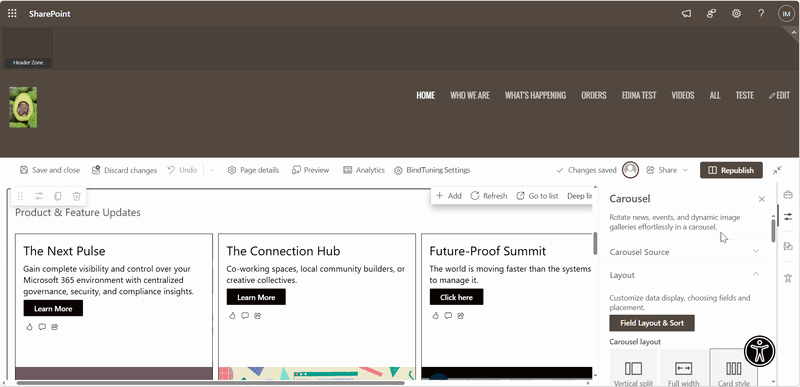This screenshot has height=387, width=800.
Task: Click the megaphone announcements icon
Action: pos(686,14)
